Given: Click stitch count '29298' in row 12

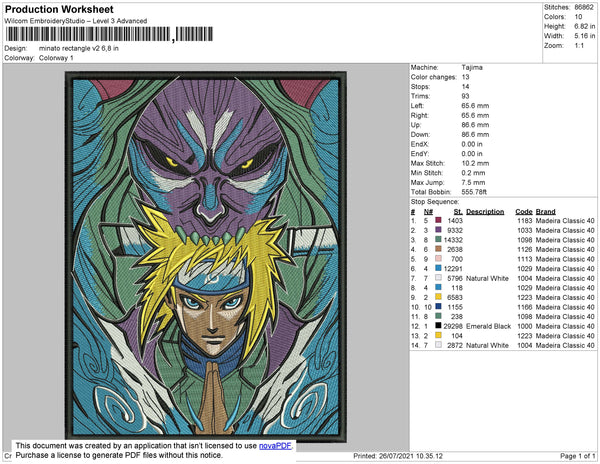Looking at the screenshot, I should pos(453,326).
